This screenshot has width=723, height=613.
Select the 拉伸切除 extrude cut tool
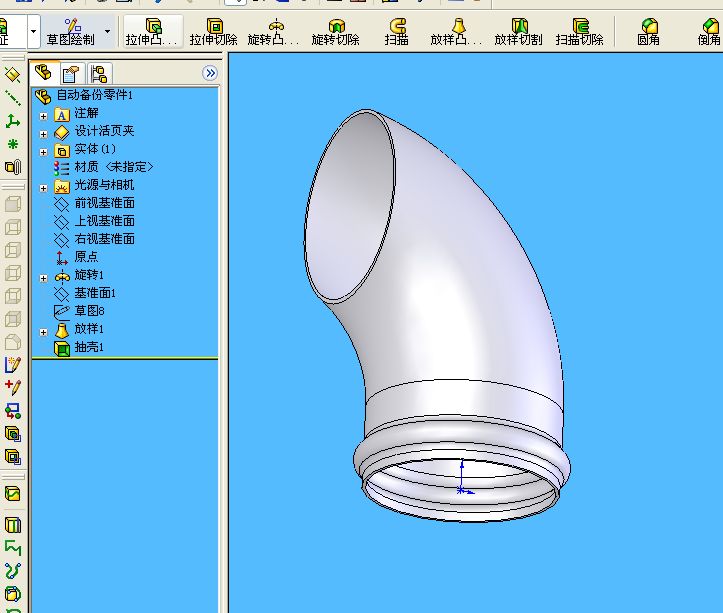pos(213,32)
